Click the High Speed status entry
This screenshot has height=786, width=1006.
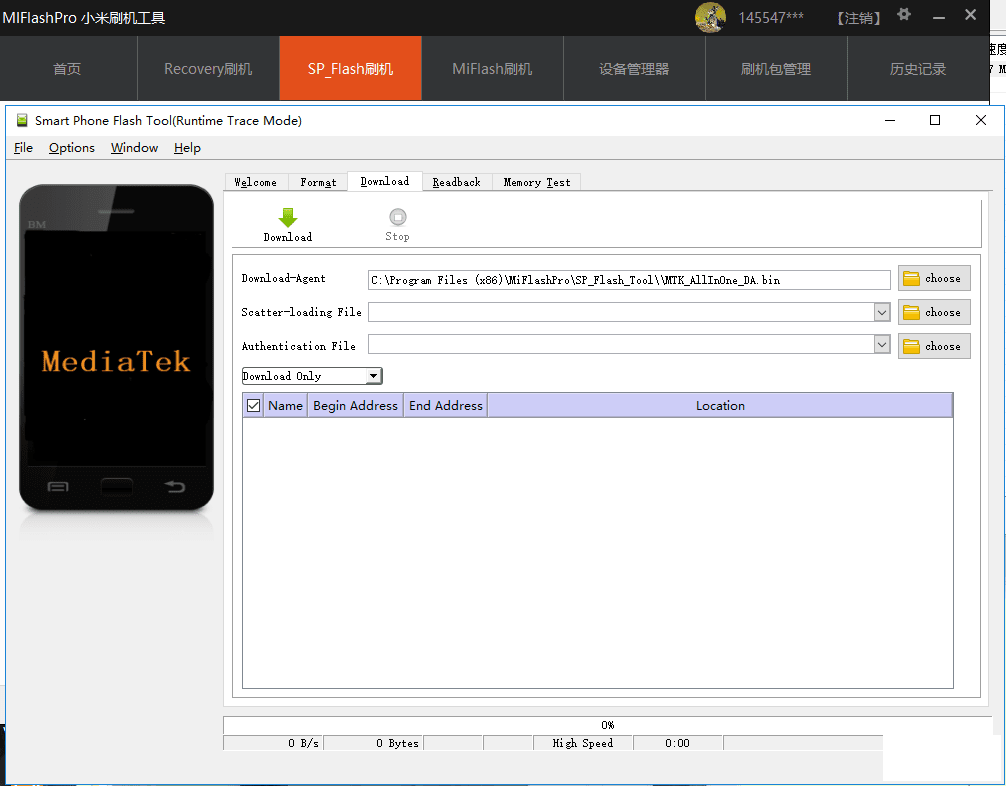tap(583, 743)
